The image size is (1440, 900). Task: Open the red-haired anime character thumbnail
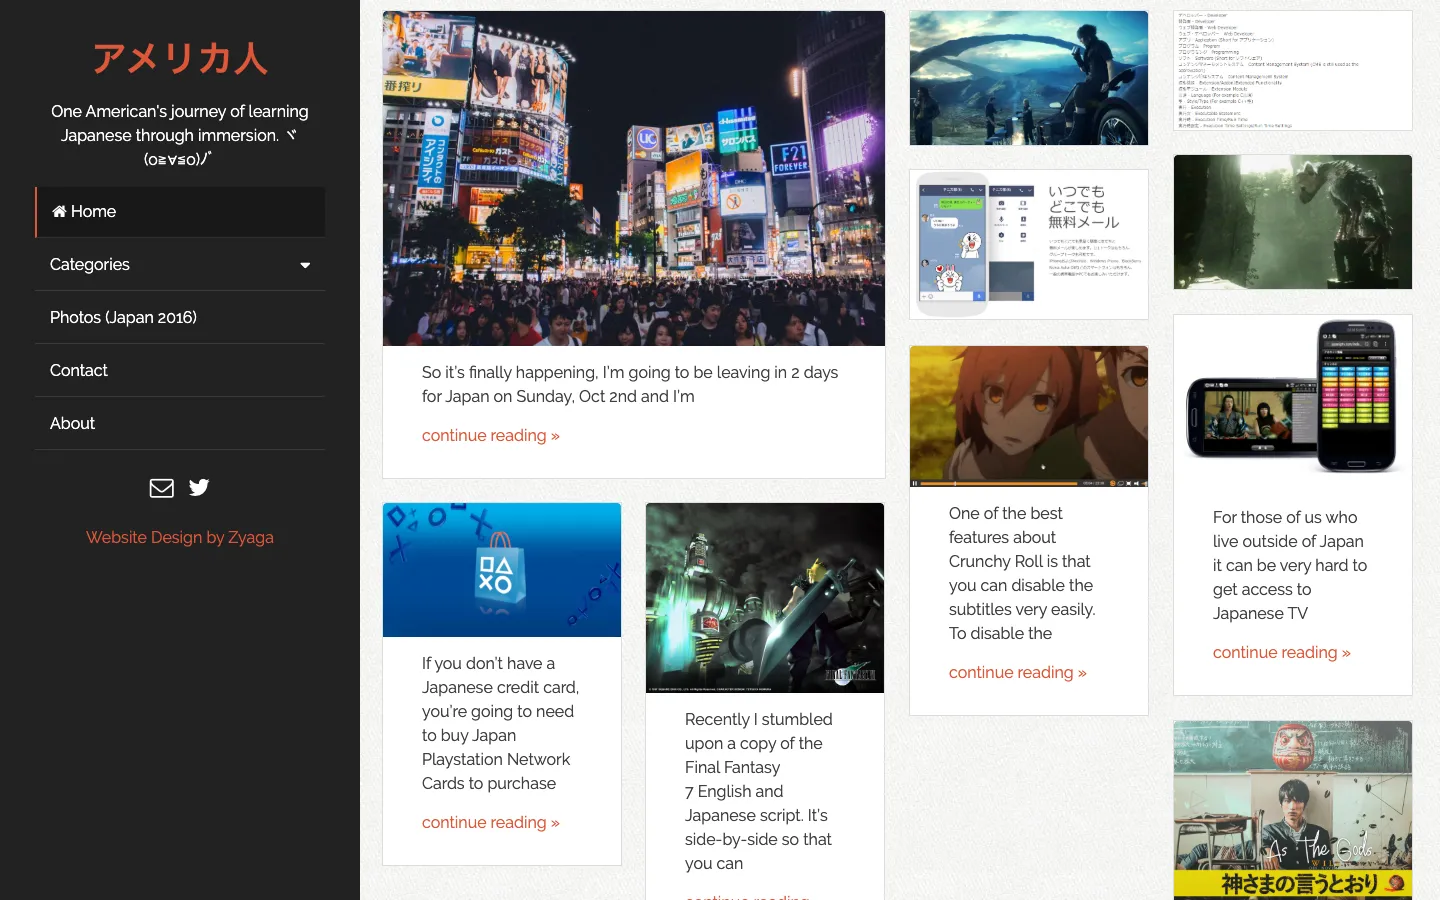1029,416
